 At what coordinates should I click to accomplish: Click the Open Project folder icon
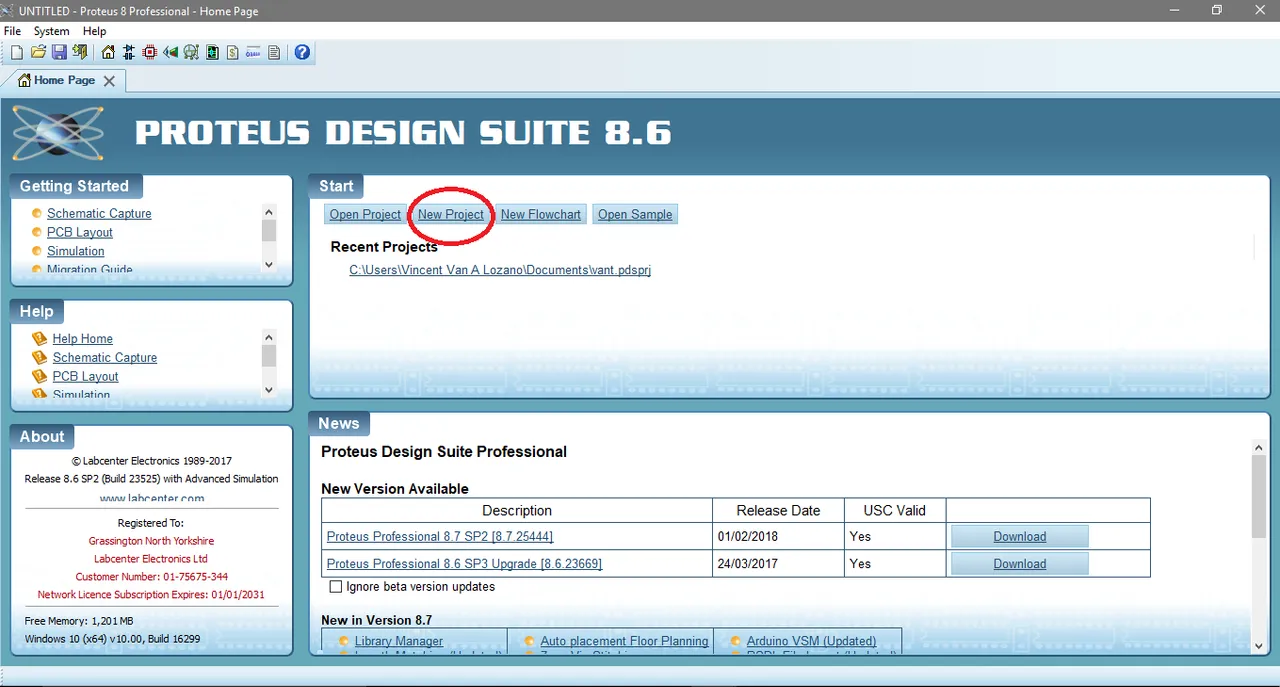pyautogui.click(x=38, y=52)
